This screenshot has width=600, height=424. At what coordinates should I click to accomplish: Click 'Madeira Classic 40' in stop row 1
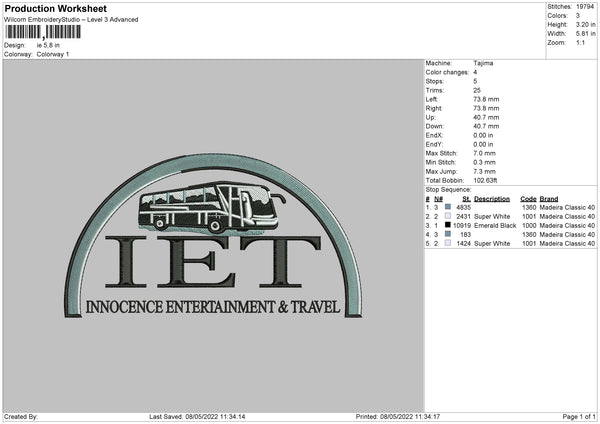click(x=567, y=207)
